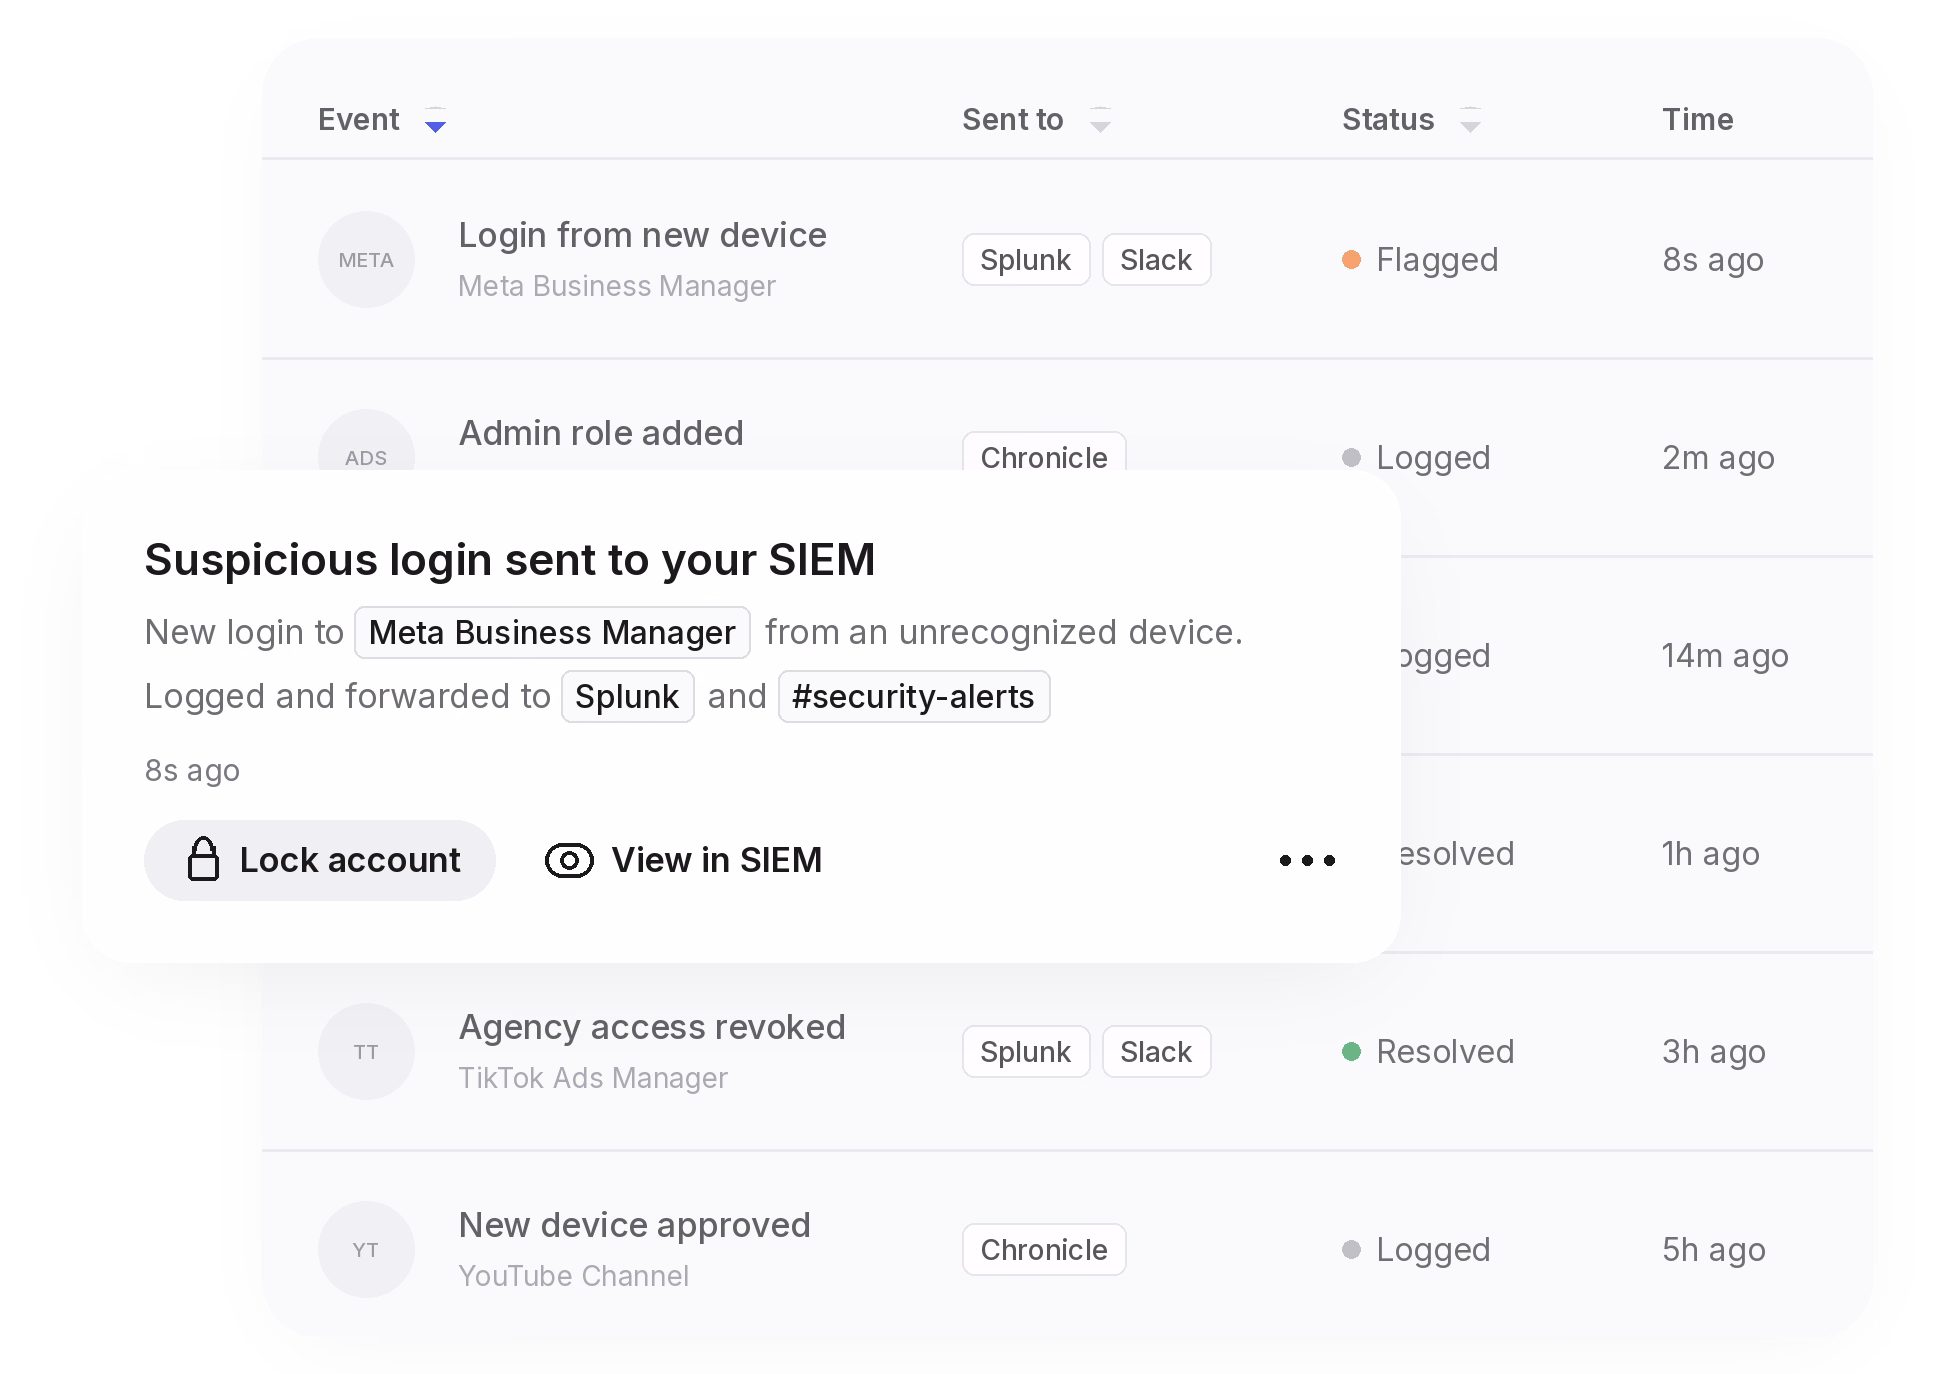The width and height of the screenshot is (1952, 1374).
Task: Click the 14m ago time cell
Action: point(1725,656)
